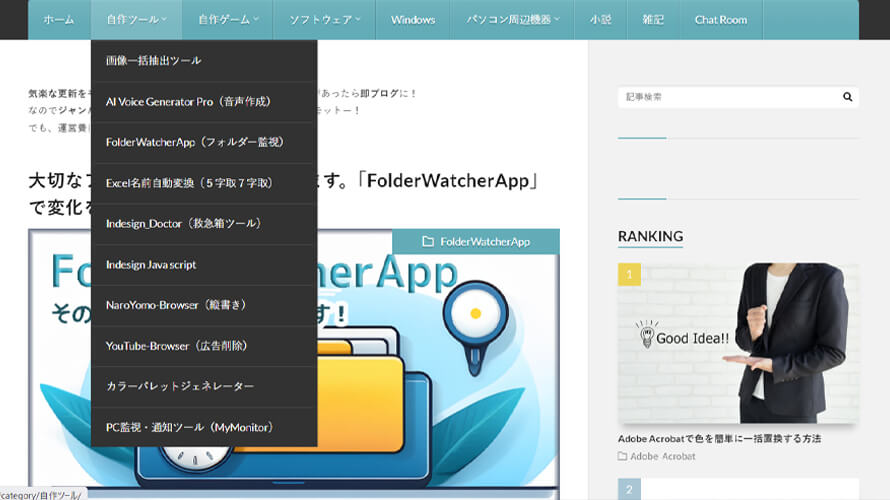Viewport: 890px width, 500px height.
Task: Click the search magnifier icon
Action: click(x=847, y=97)
